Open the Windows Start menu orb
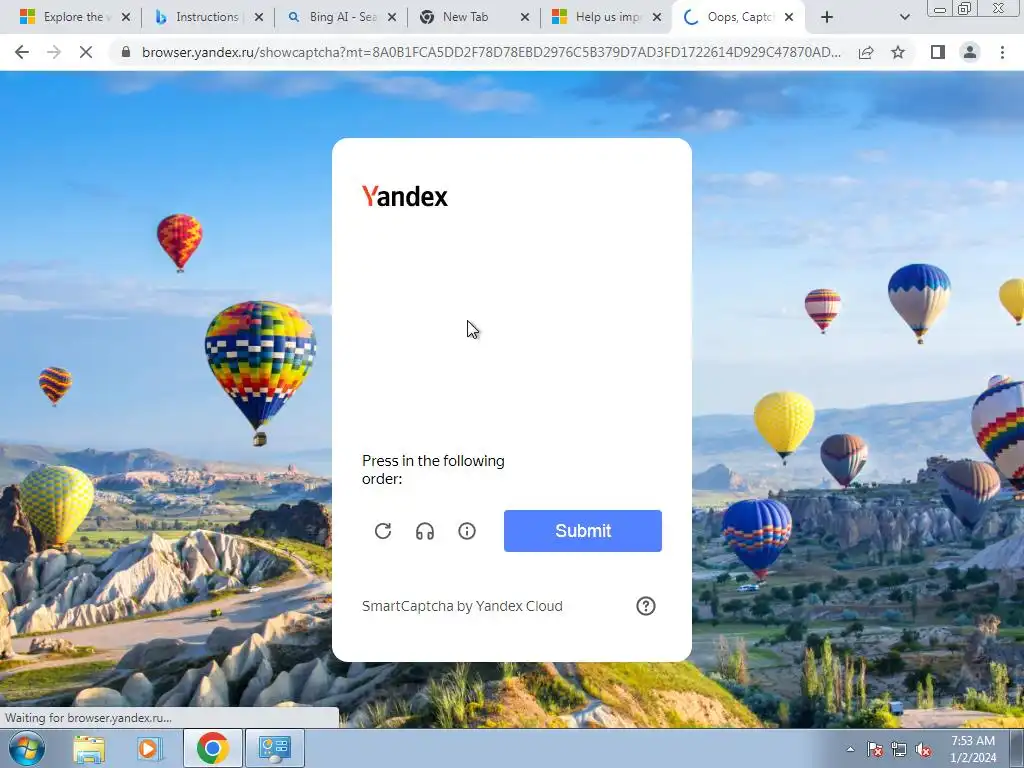Viewport: 1024px width, 768px height. pyautogui.click(x=27, y=748)
